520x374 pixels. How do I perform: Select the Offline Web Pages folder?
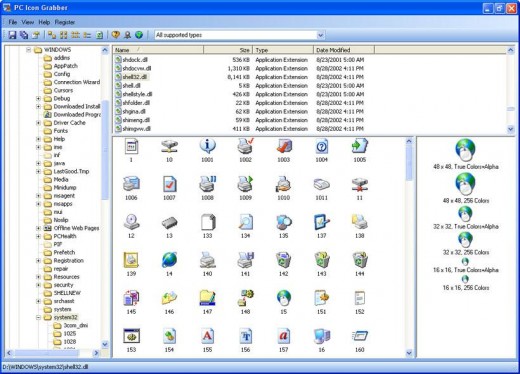(x=76, y=228)
